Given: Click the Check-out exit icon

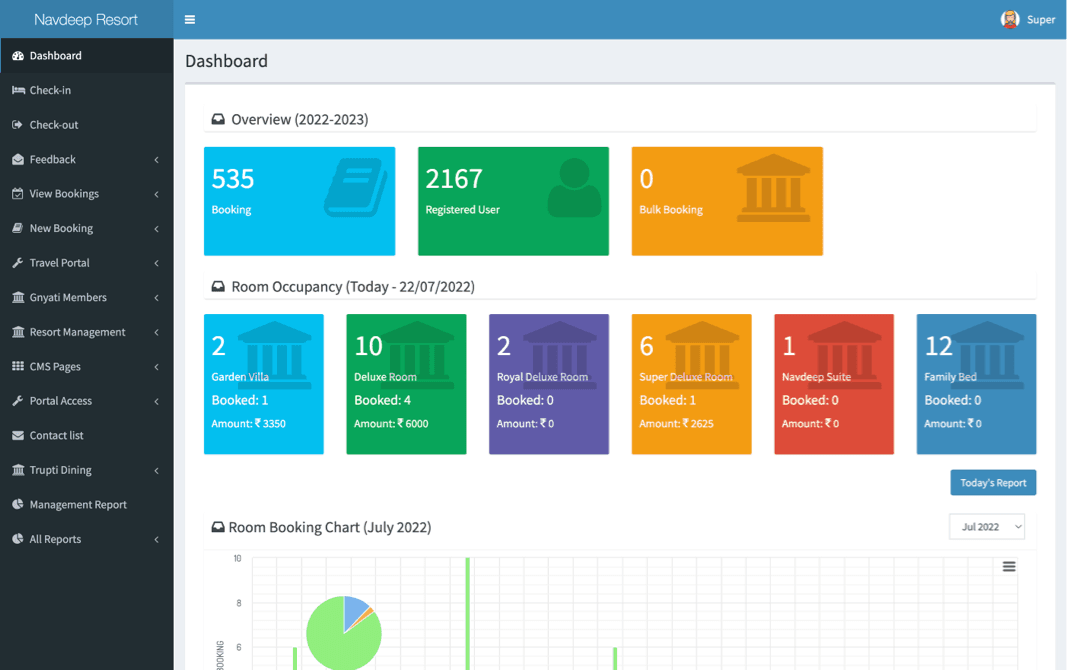Looking at the screenshot, I should tap(18, 125).
